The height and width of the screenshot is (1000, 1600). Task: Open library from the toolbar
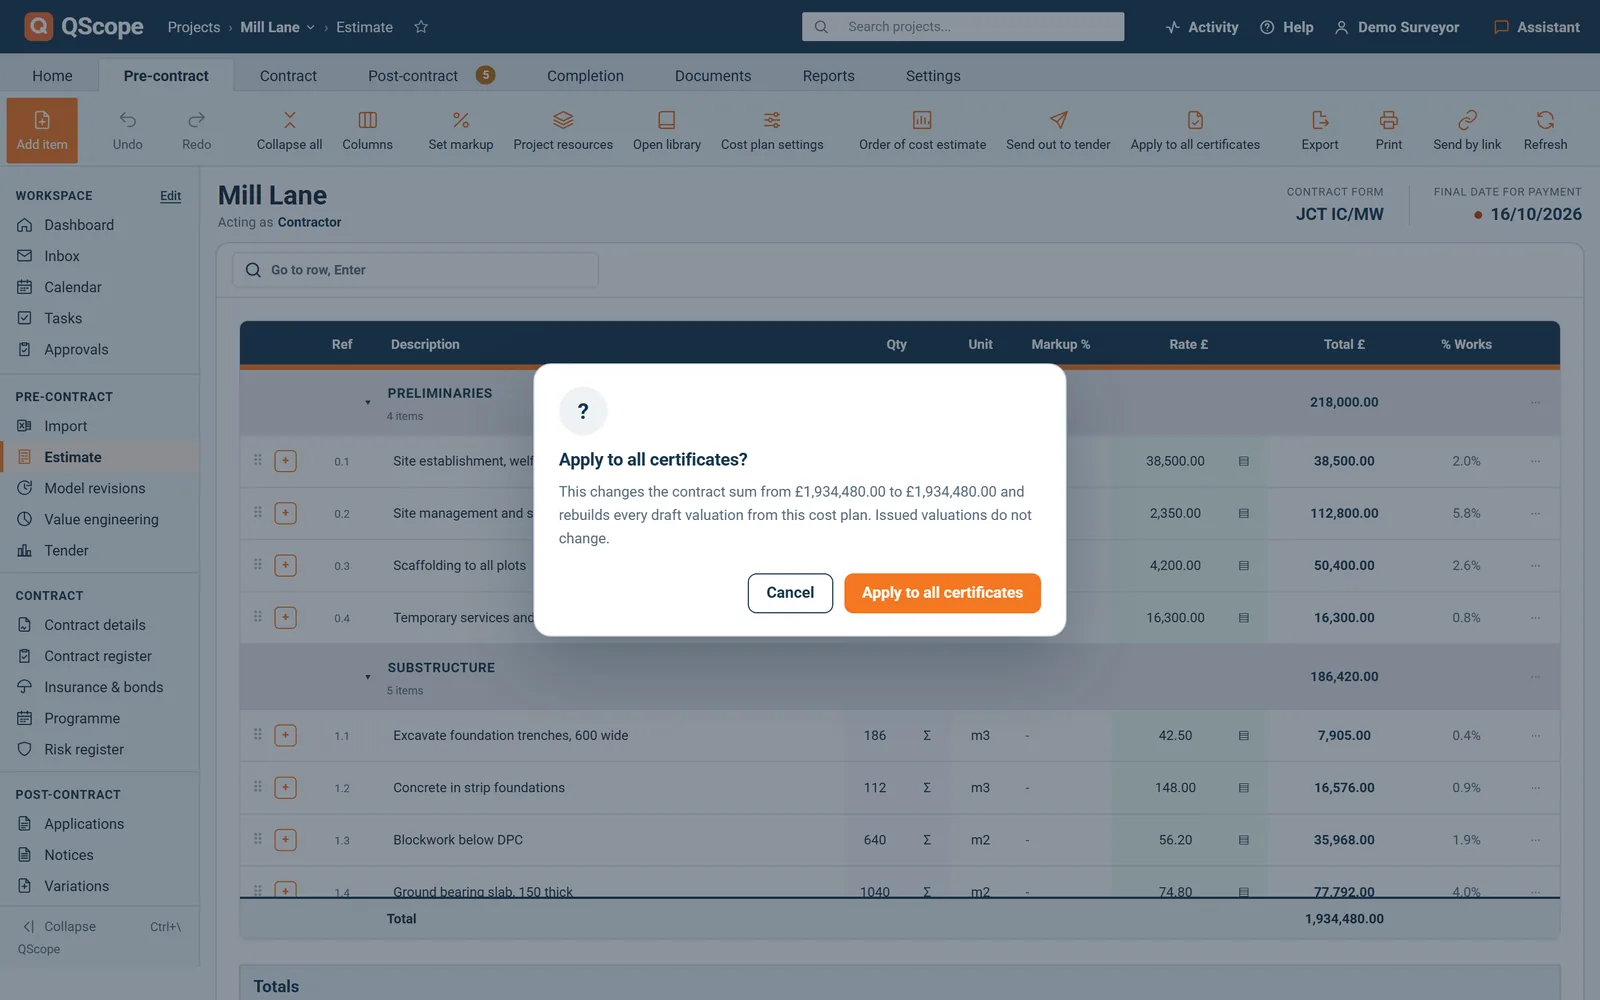pyautogui.click(x=667, y=130)
